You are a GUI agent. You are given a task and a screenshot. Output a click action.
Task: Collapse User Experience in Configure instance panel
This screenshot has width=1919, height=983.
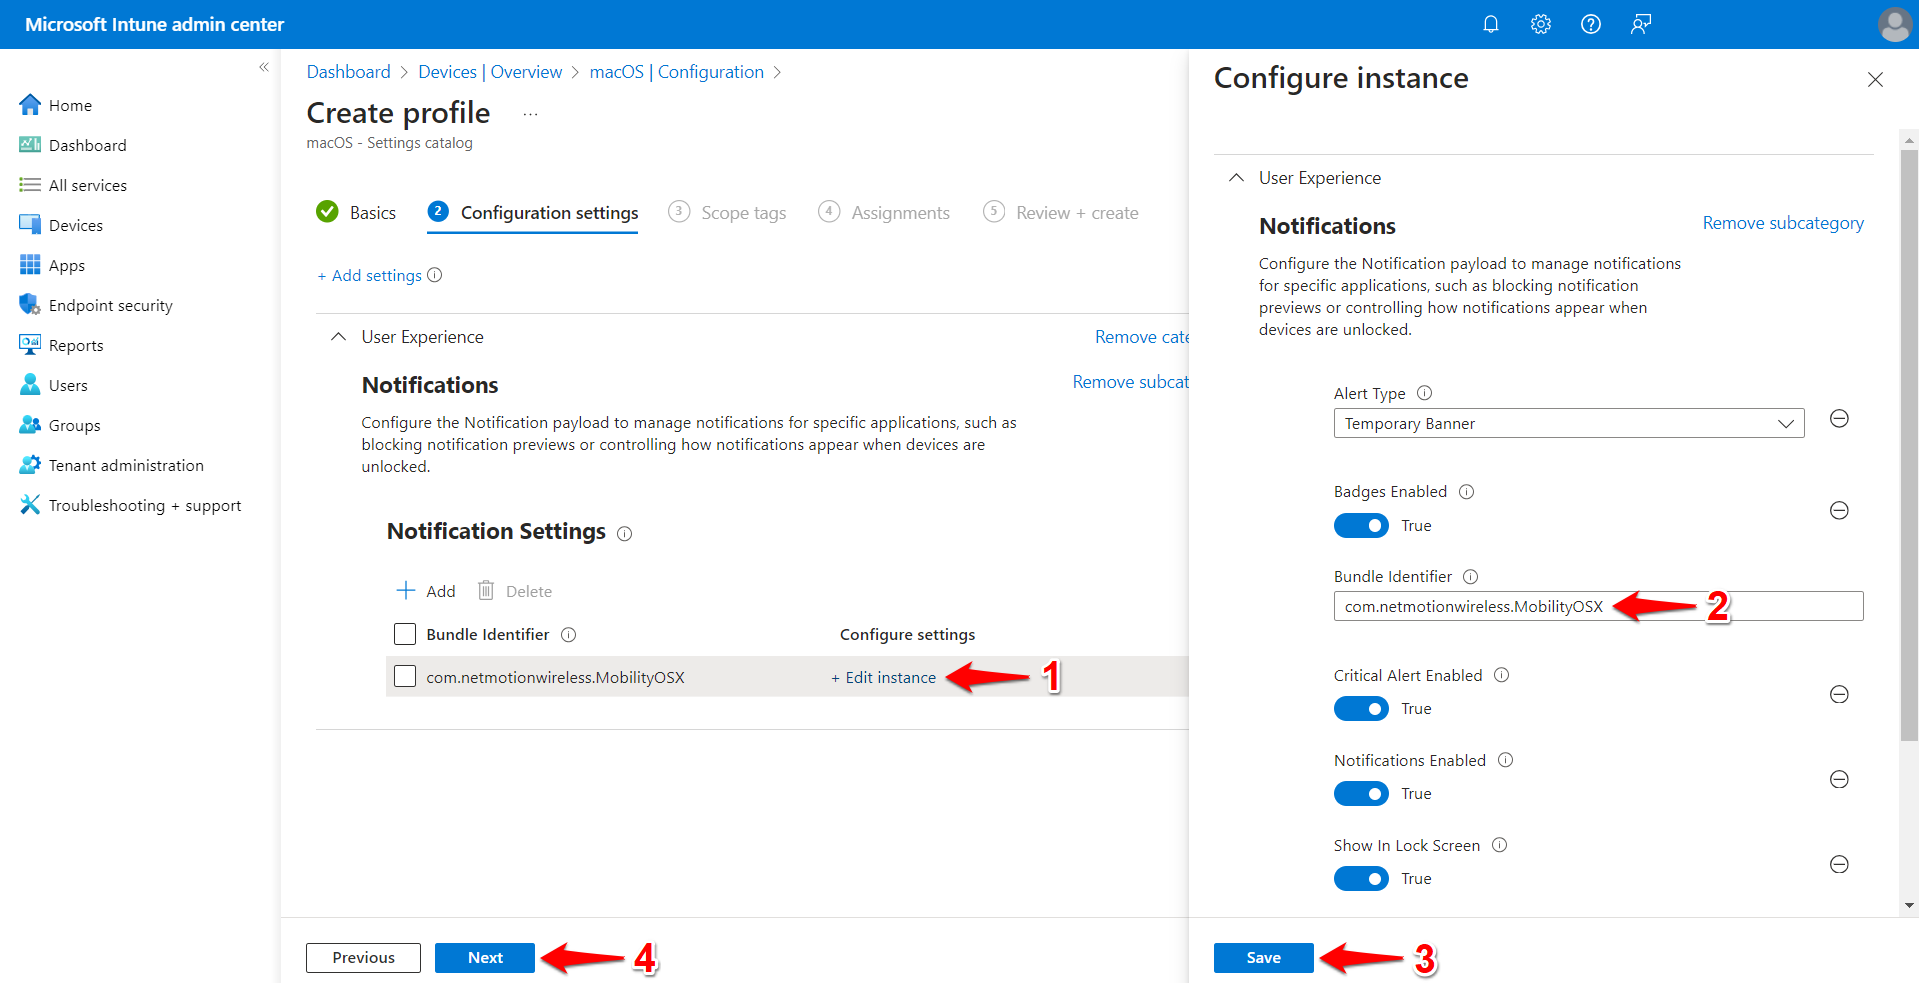1236,177
